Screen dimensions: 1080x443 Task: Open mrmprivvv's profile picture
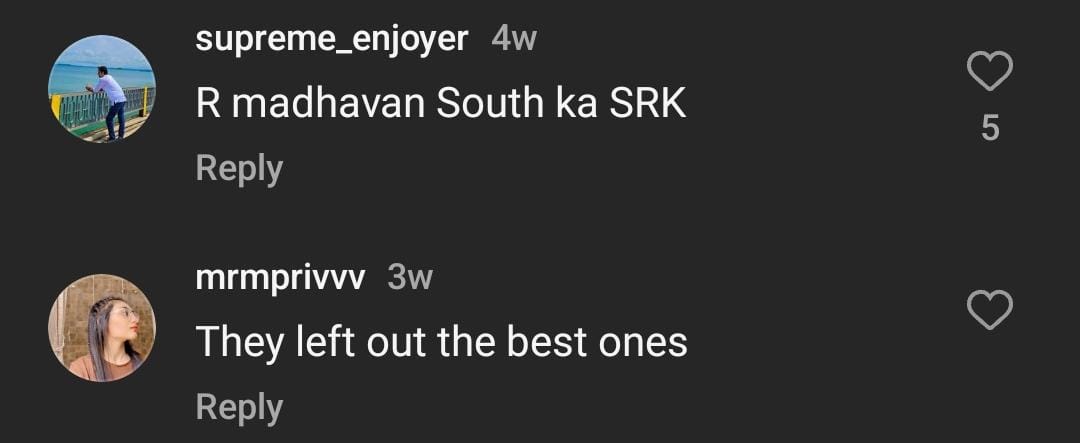(x=102, y=327)
